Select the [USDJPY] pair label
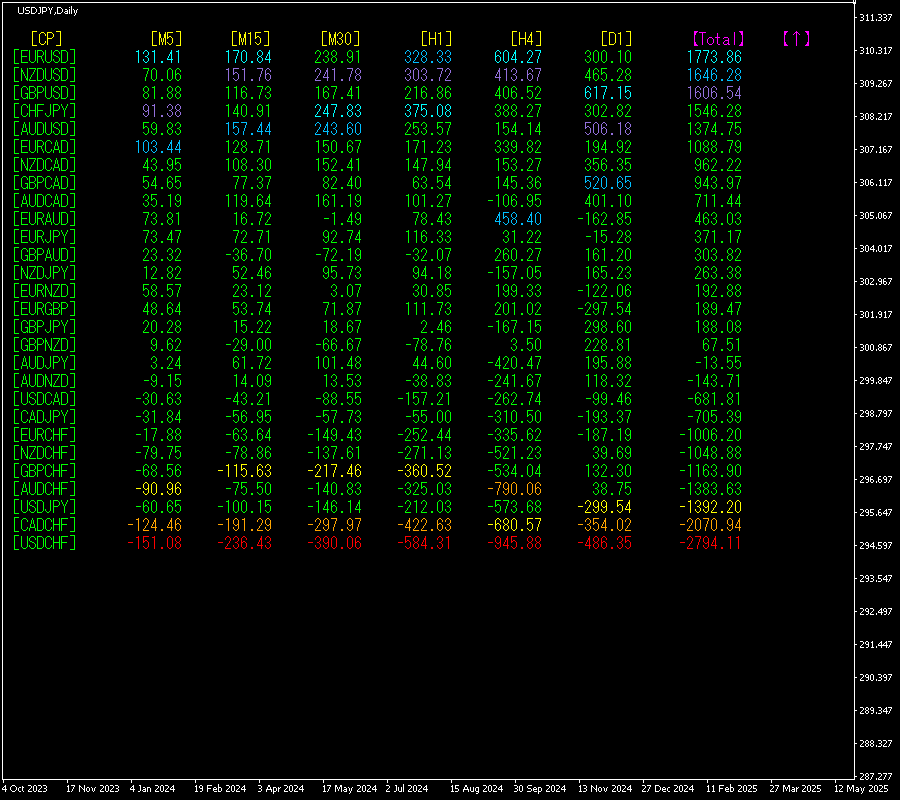 (44, 507)
